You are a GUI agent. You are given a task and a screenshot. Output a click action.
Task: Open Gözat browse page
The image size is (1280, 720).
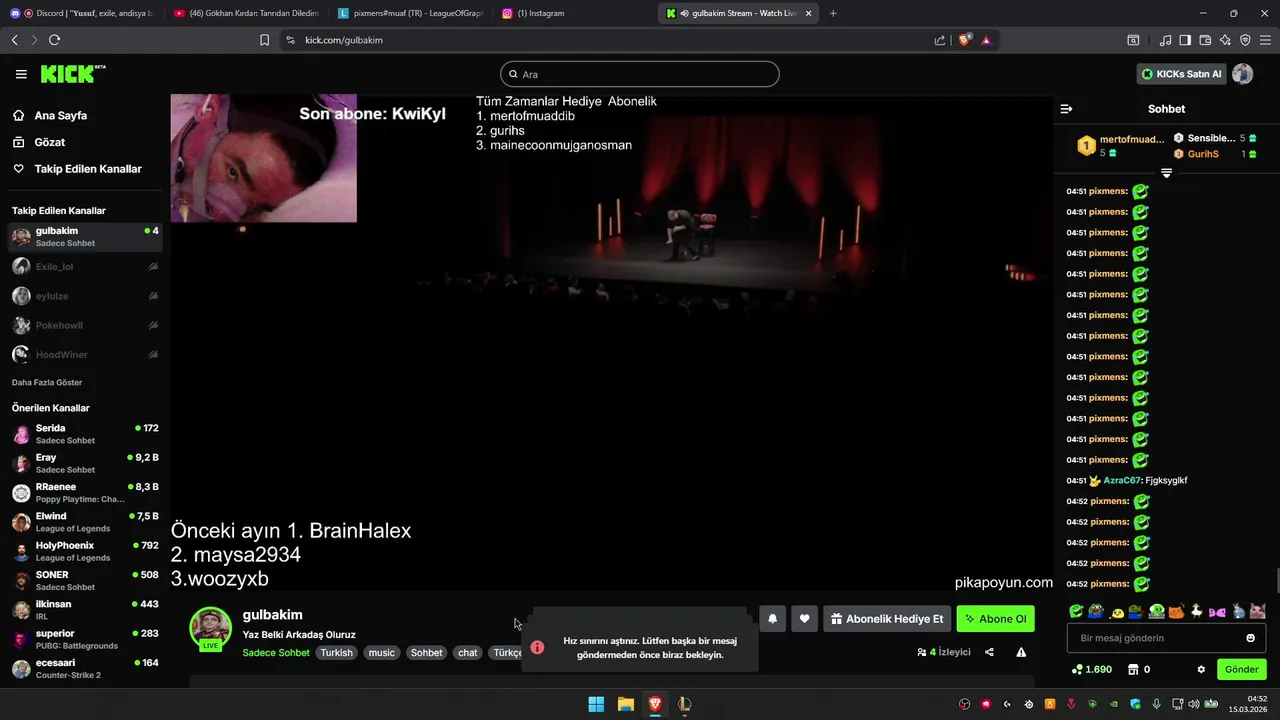pyautogui.click(x=50, y=142)
